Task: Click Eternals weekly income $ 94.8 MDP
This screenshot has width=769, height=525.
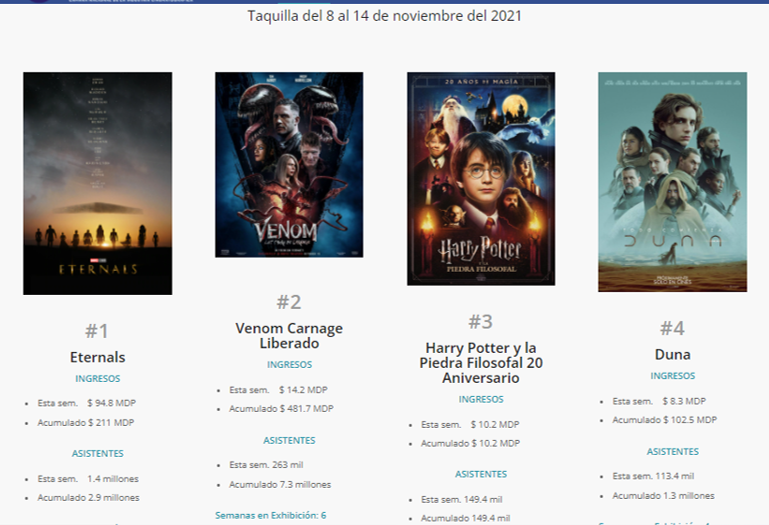Action: click(87, 403)
